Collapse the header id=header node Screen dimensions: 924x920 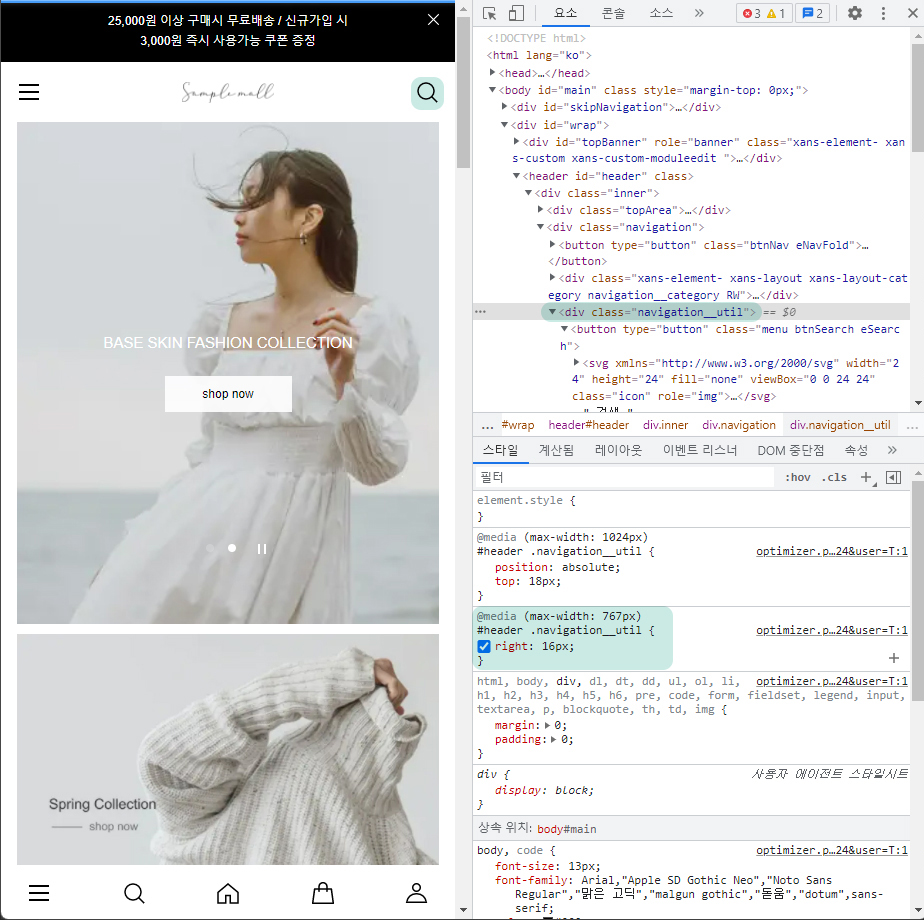516,176
